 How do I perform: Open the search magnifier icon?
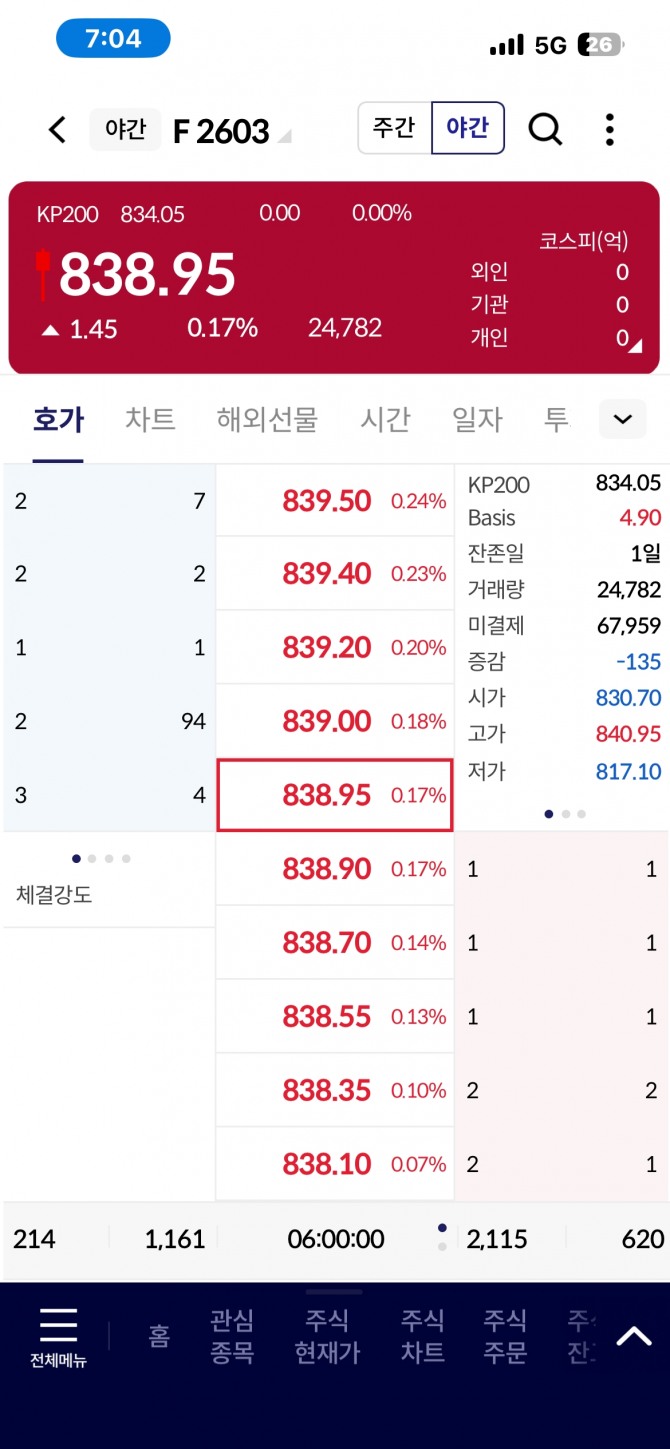tap(545, 129)
